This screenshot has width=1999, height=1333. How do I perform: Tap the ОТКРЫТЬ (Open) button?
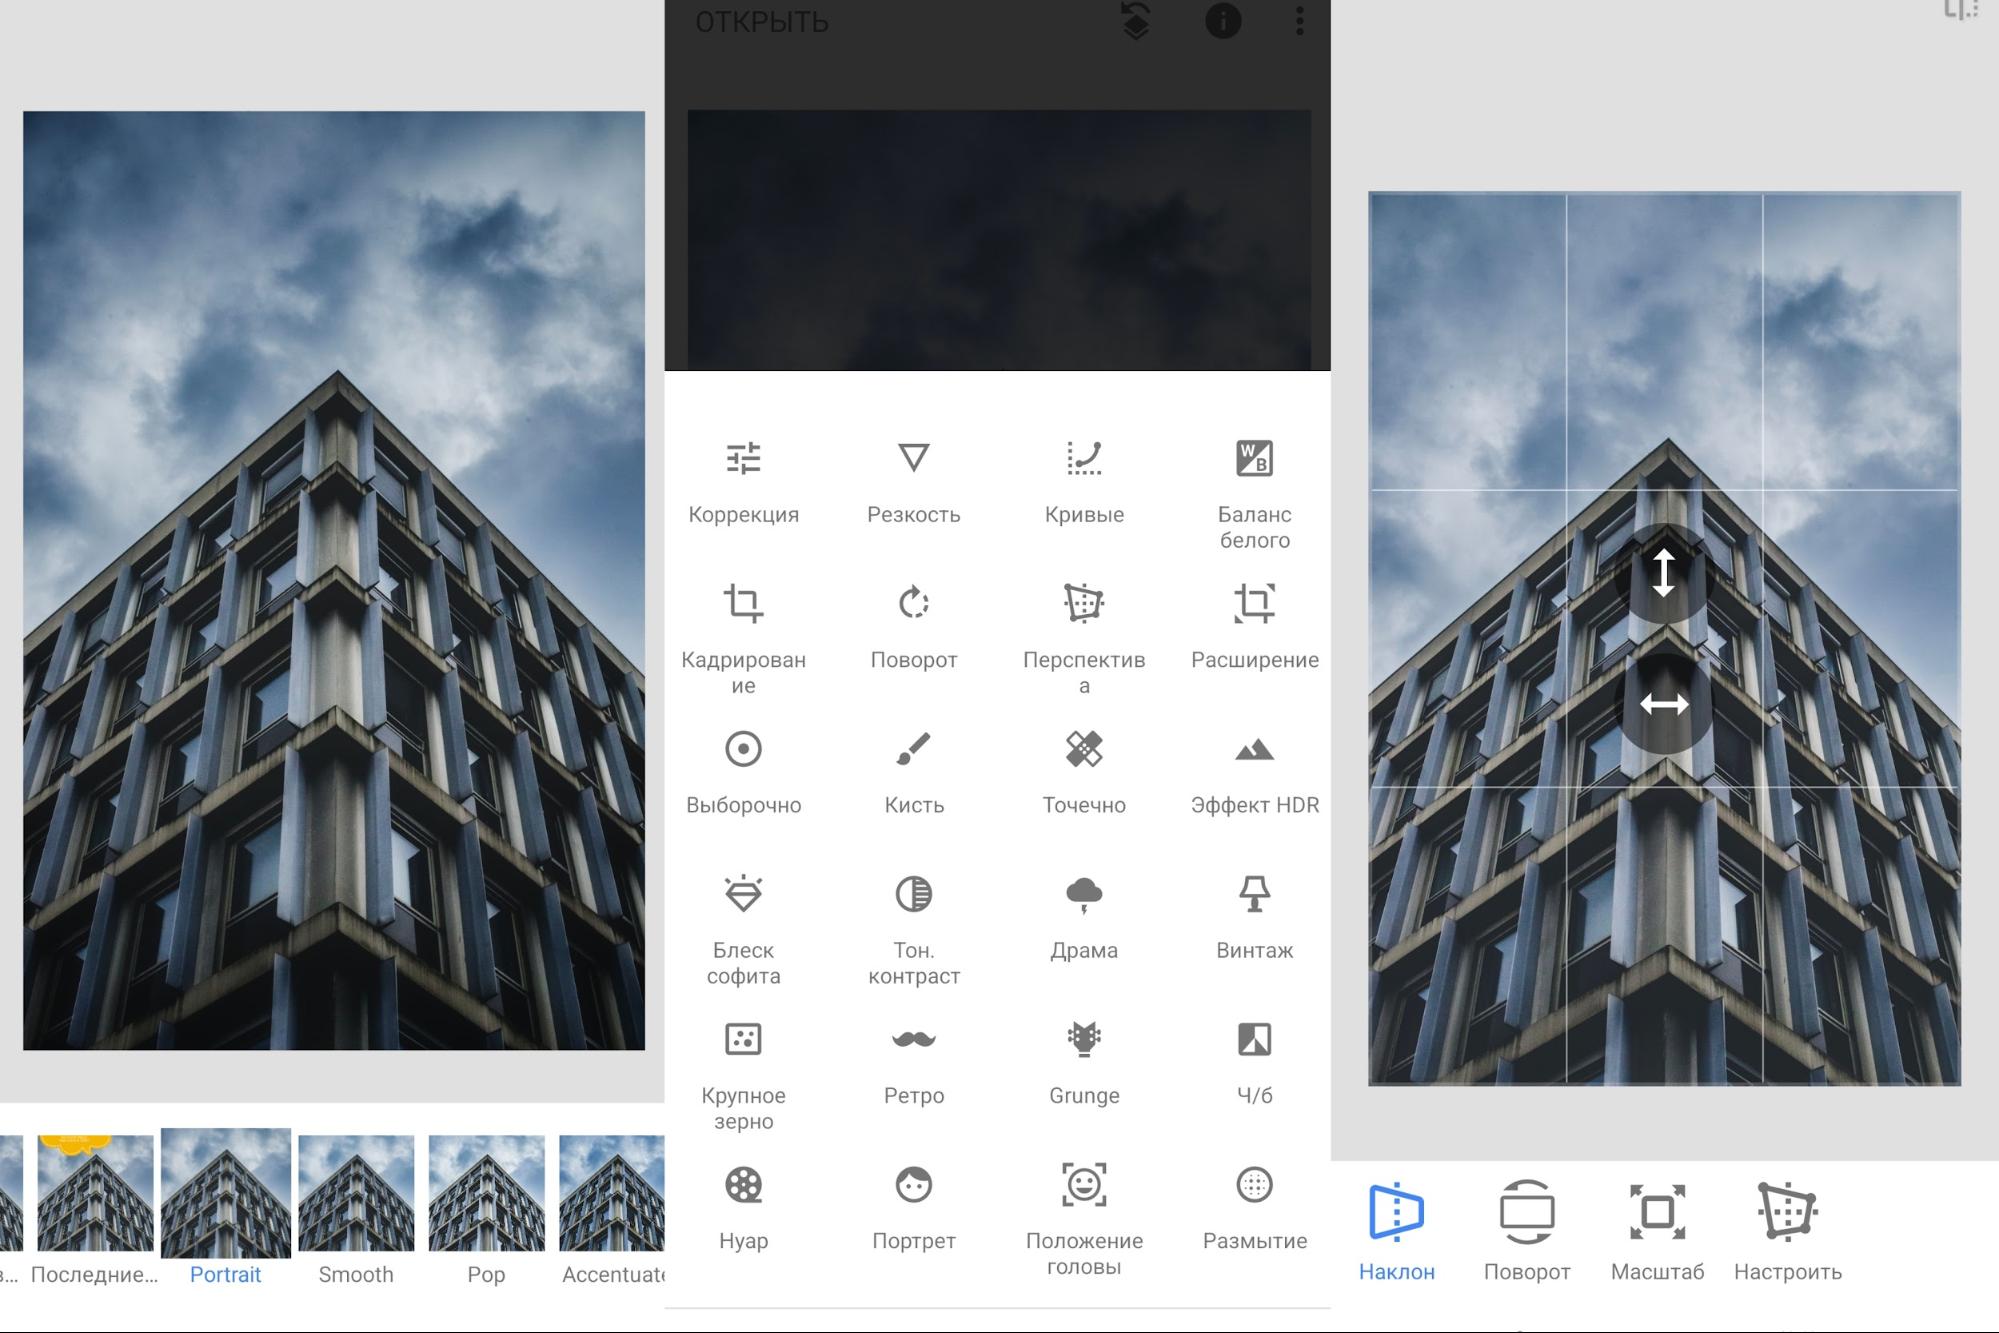pyautogui.click(x=762, y=22)
